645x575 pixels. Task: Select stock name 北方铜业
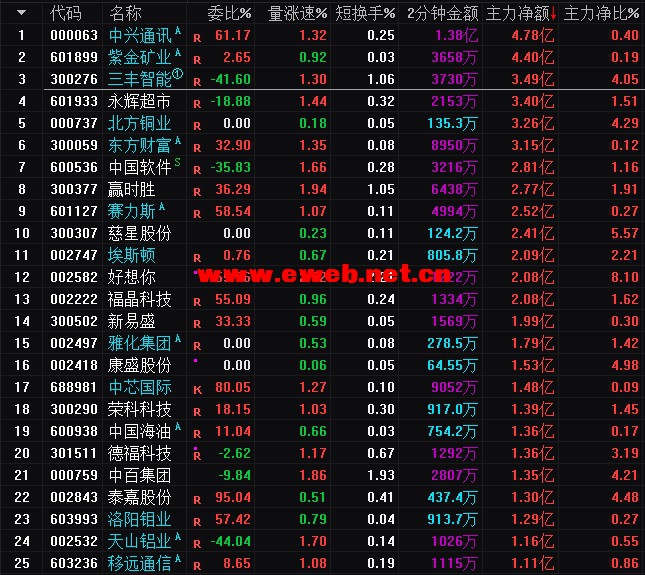click(x=140, y=123)
